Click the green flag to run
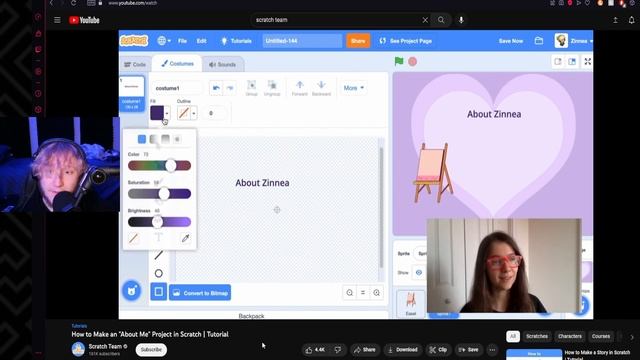The image size is (640, 360). [x=399, y=62]
